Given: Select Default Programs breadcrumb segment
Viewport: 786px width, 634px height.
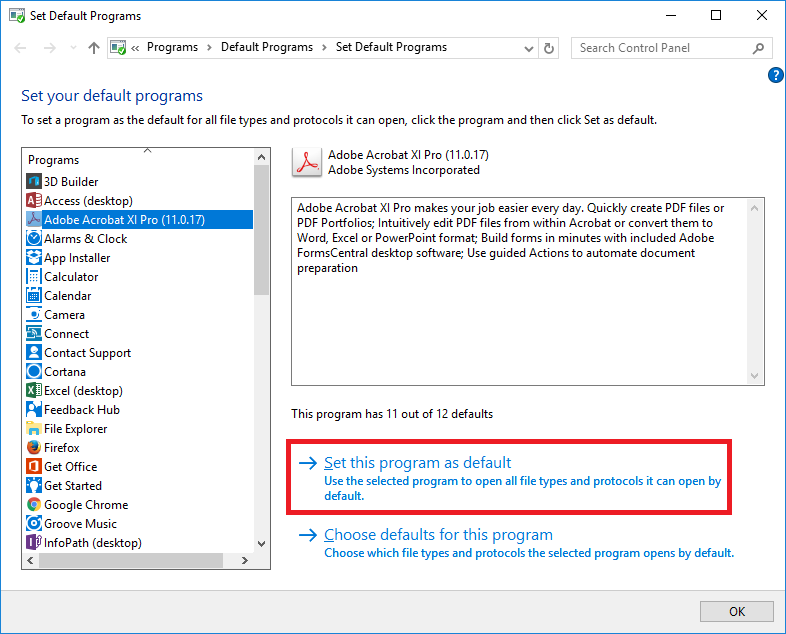Looking at the screenshot, I should coord(267,47).
